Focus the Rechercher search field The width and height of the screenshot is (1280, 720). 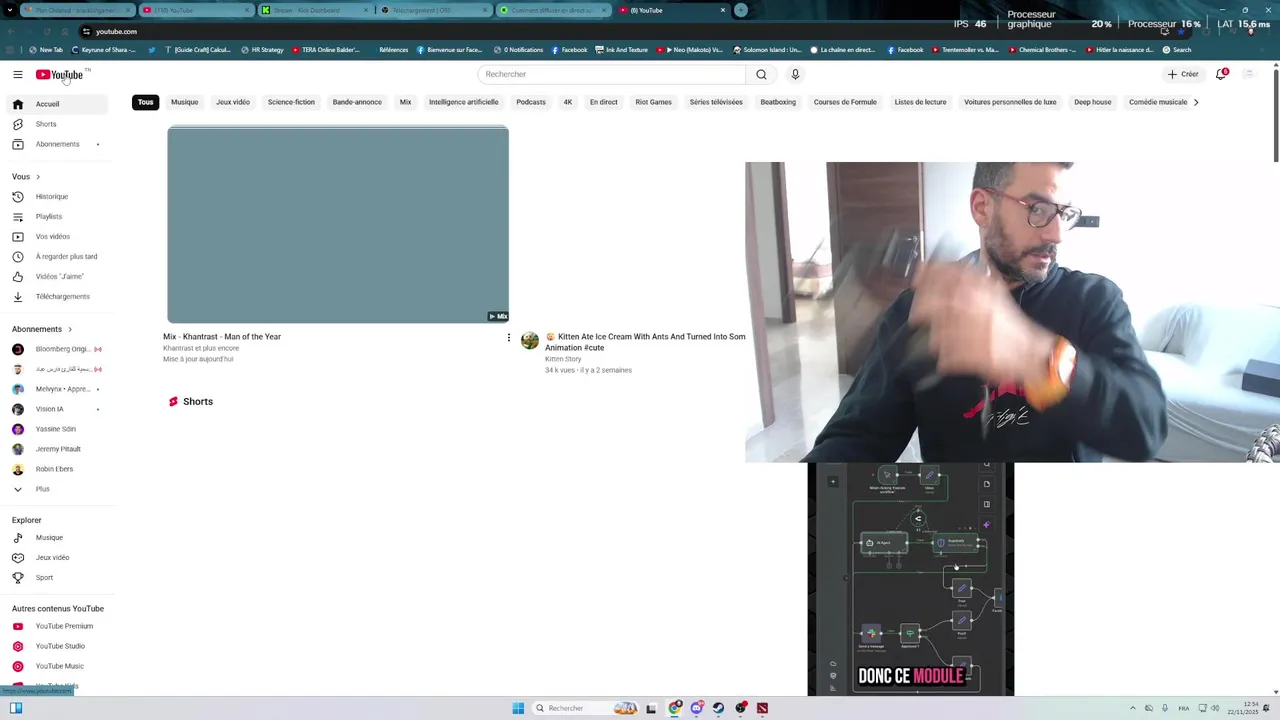click(612, 74)
